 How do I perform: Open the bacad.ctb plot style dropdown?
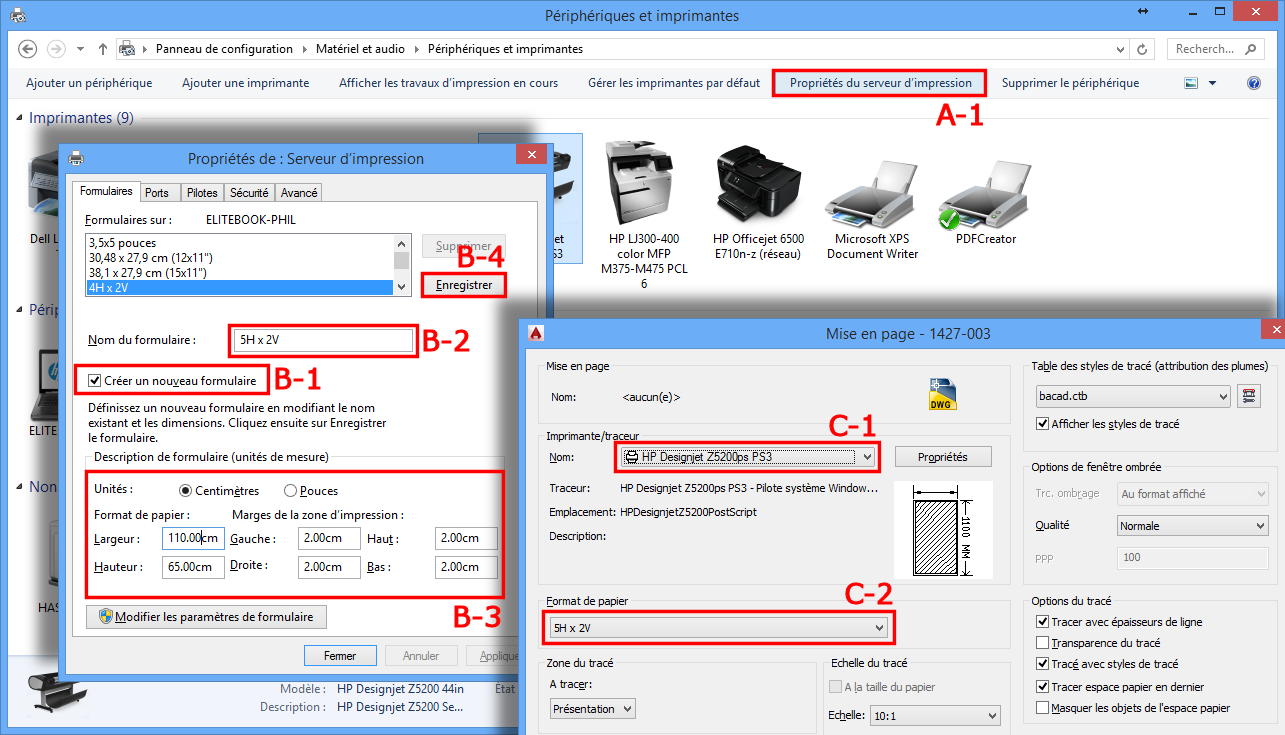pyautogui.click(x=1134, y=397)
